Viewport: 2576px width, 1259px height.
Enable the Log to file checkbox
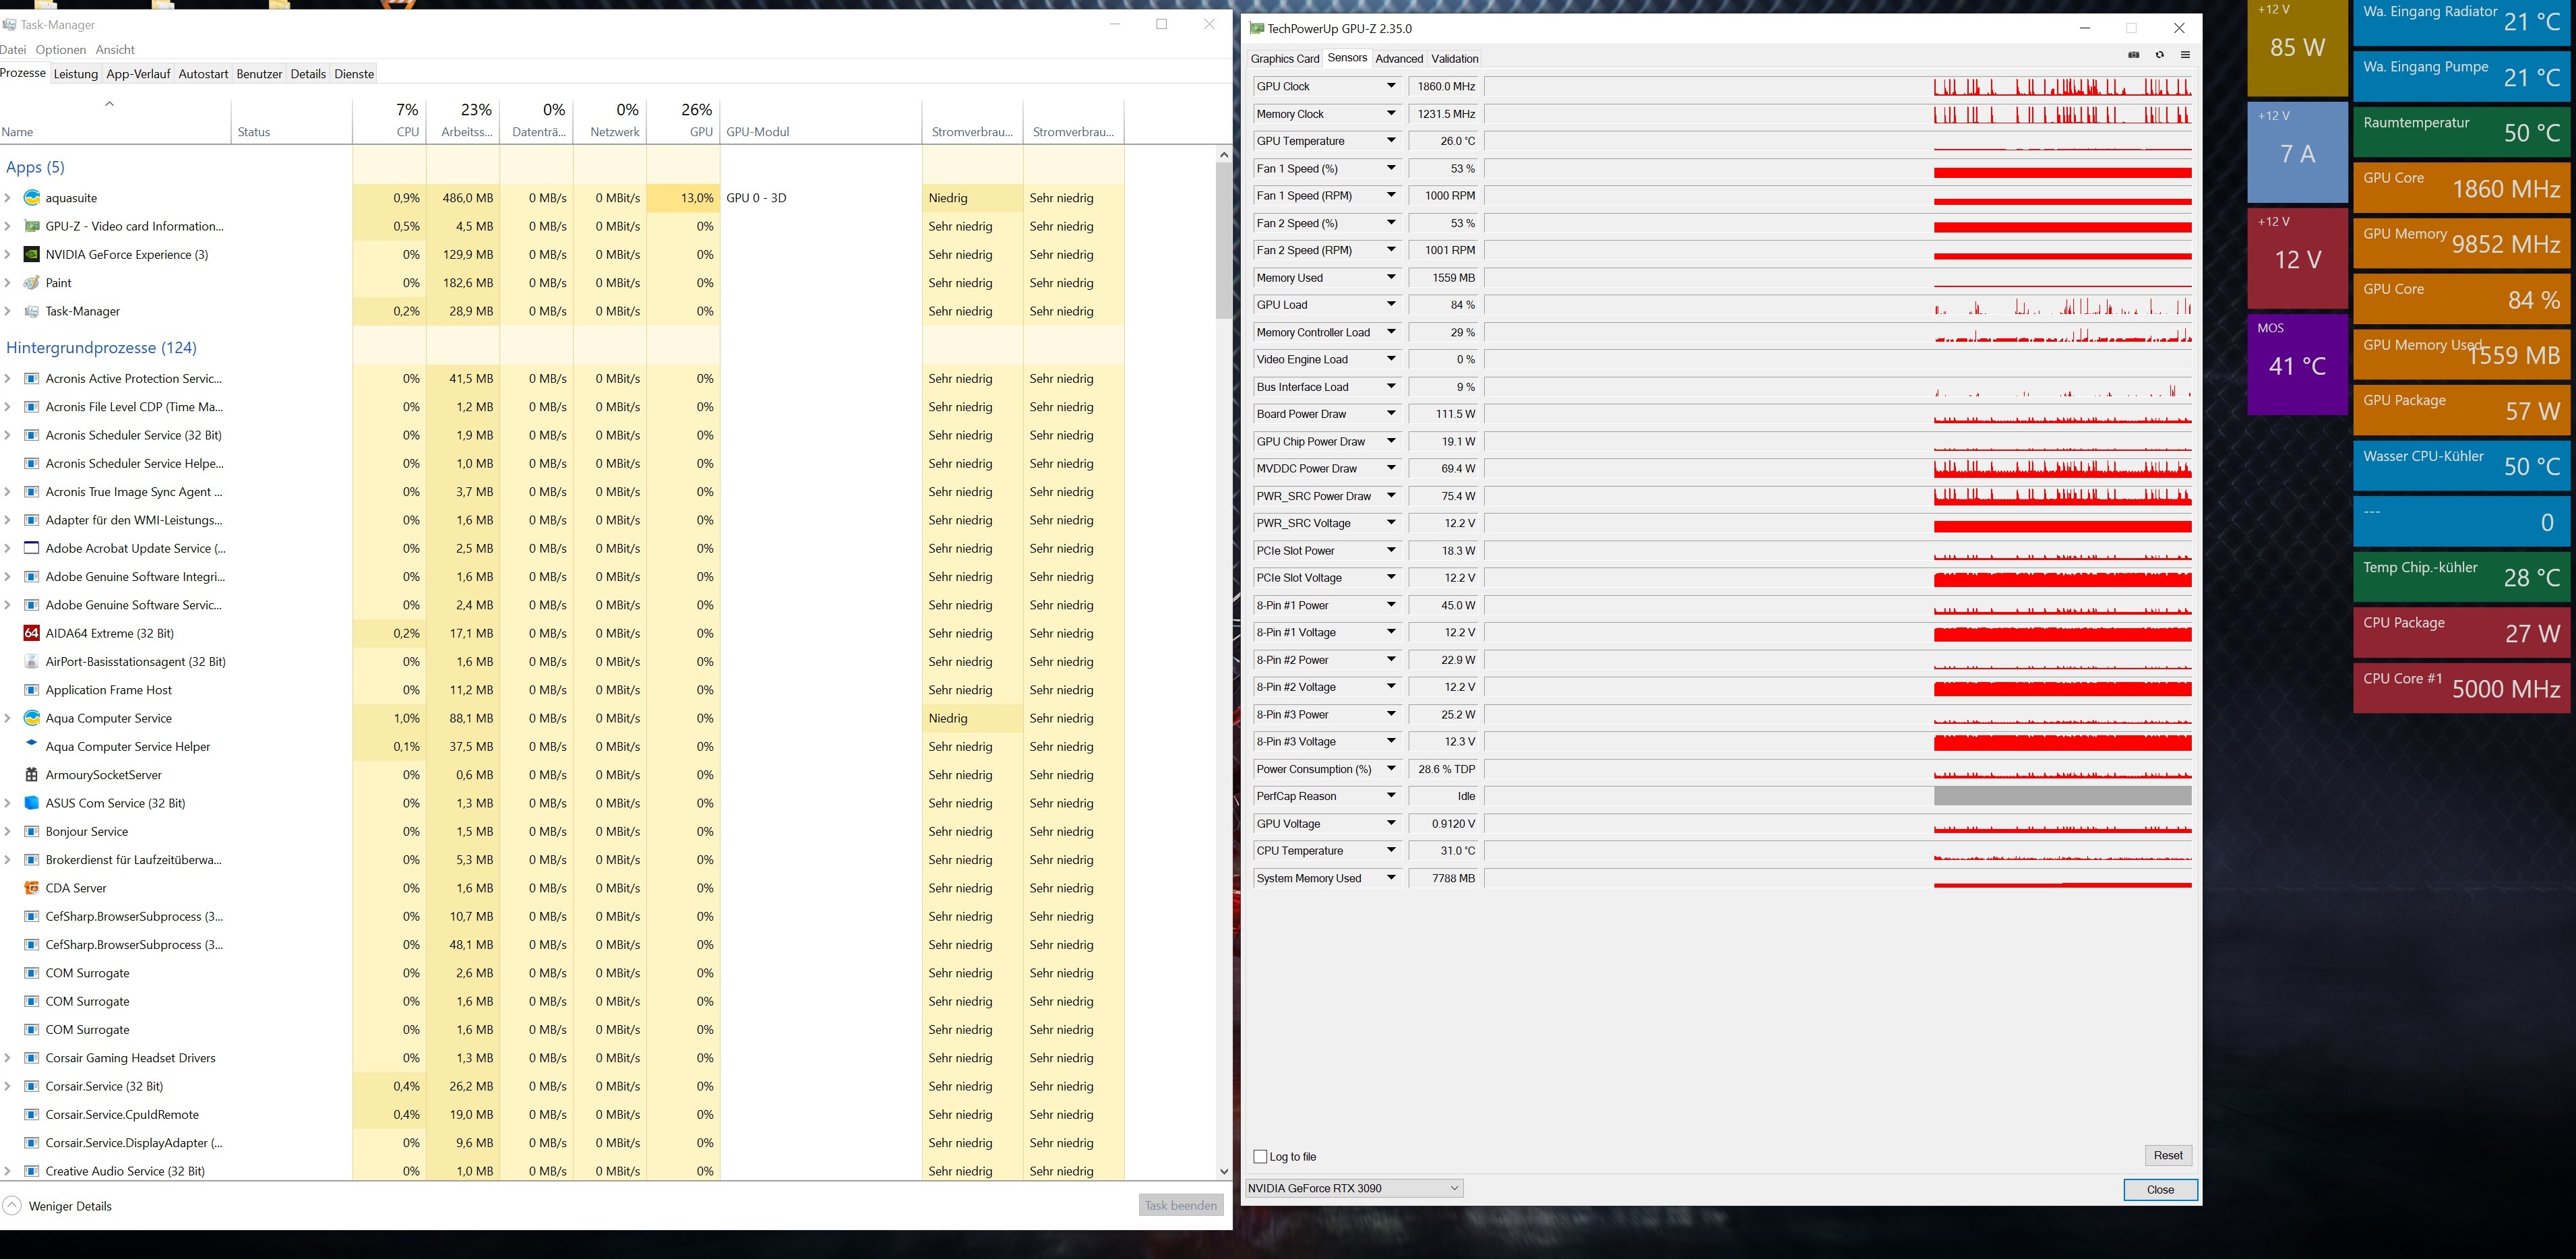click(x=1260, y=1156)
